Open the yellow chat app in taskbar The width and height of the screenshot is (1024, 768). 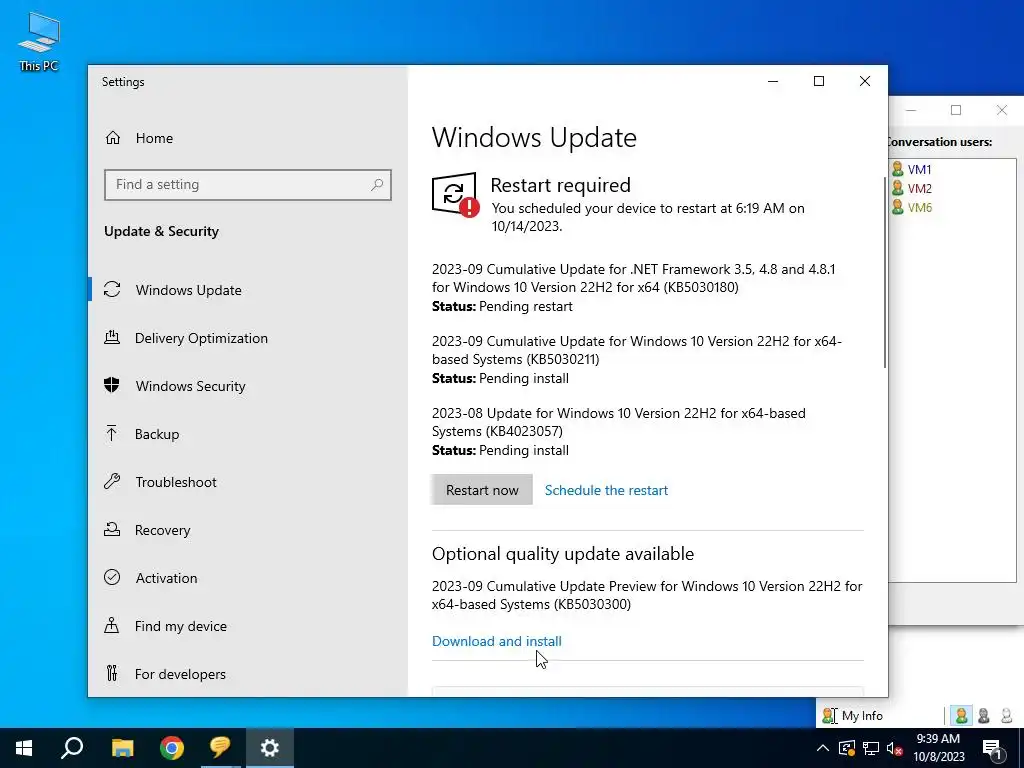221,748
